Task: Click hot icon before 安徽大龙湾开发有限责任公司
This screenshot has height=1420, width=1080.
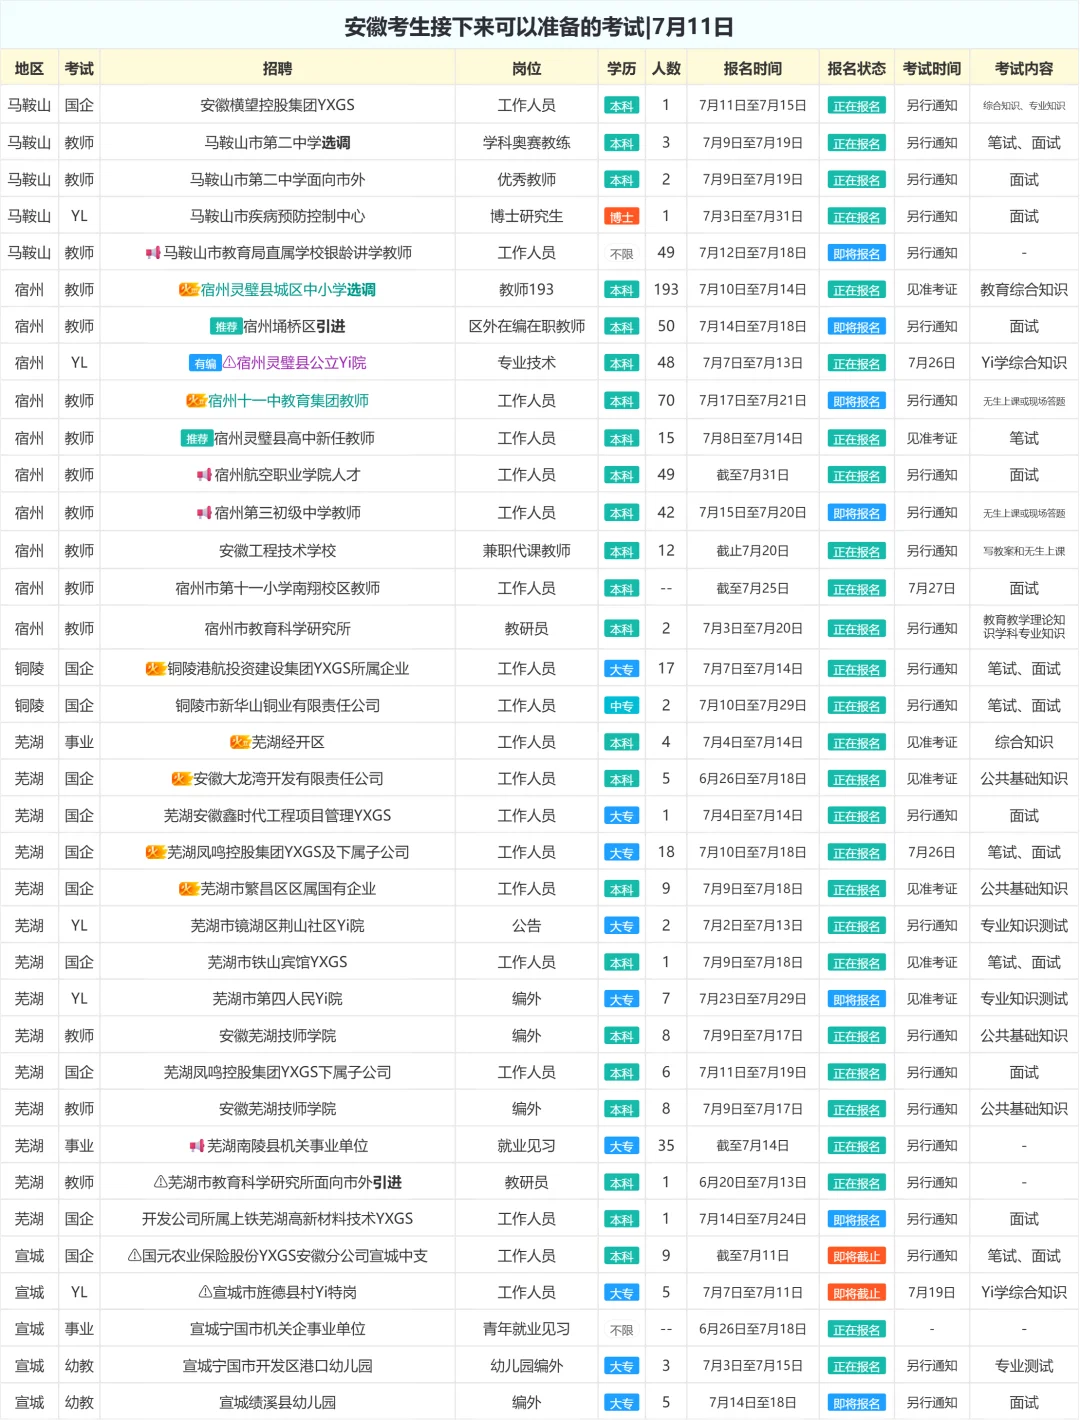Action: 181,779
